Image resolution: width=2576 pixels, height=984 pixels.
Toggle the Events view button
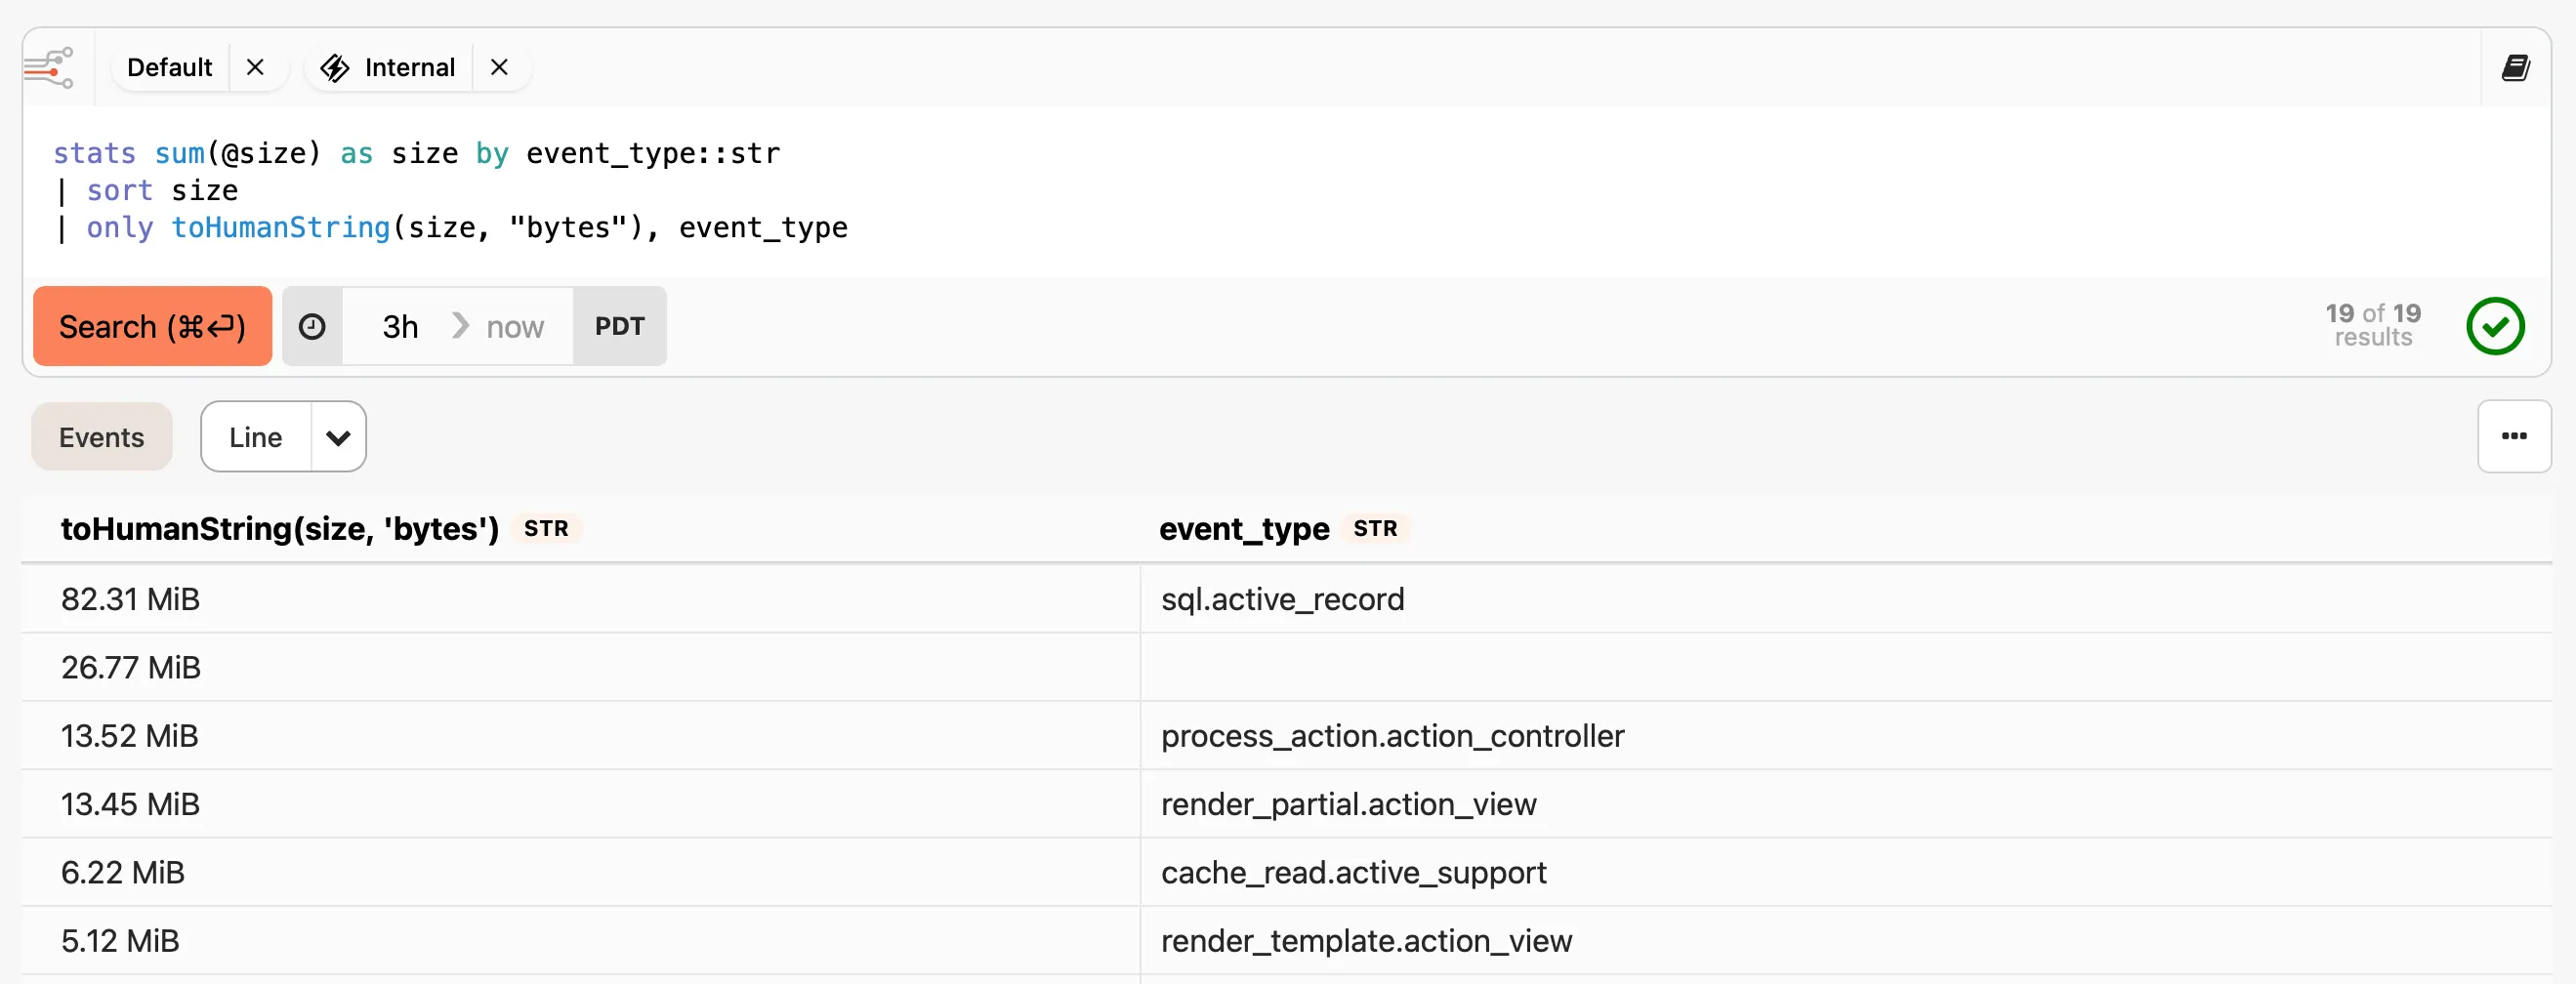point(100,436)
